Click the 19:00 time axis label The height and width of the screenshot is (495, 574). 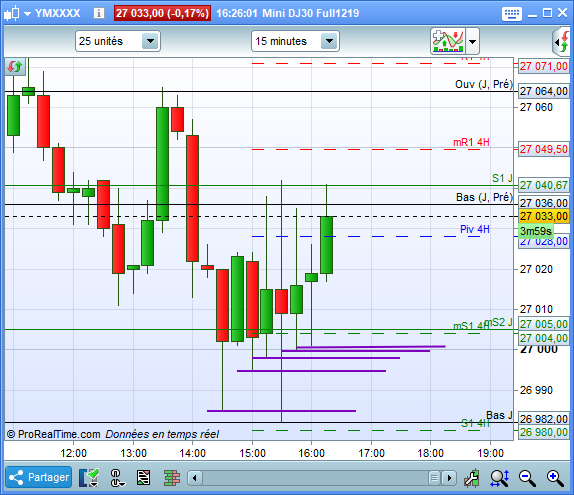490,453
